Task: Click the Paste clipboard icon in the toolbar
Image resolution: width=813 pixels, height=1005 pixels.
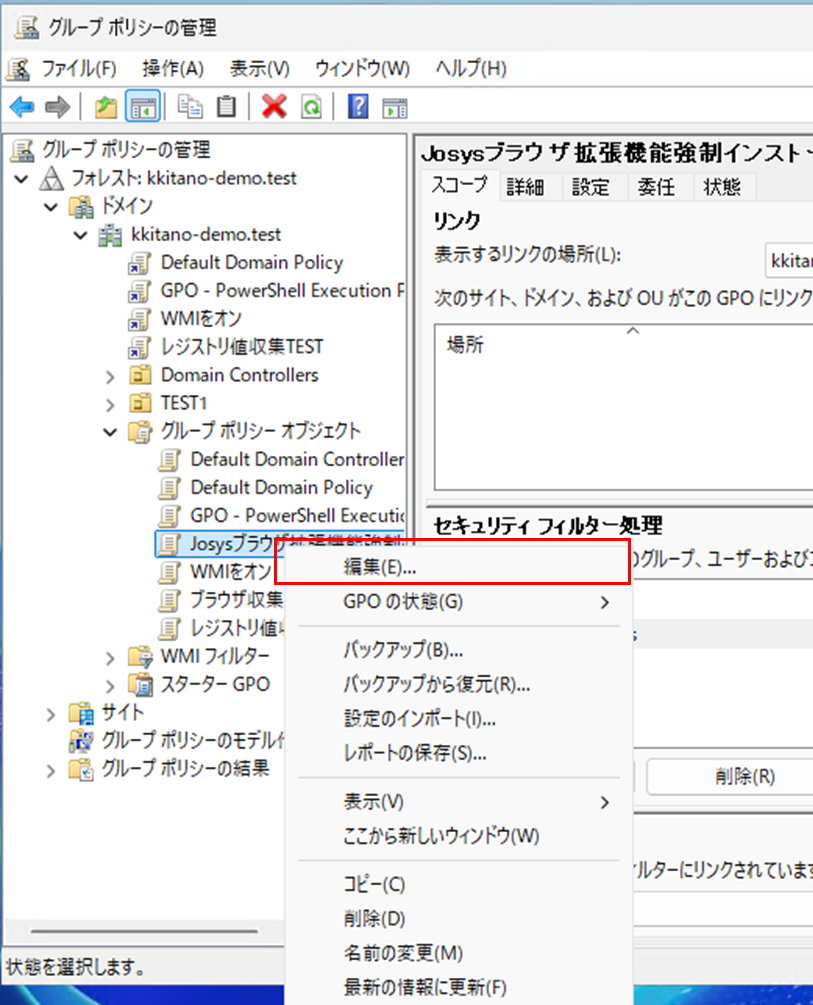Action: point(227,107)
